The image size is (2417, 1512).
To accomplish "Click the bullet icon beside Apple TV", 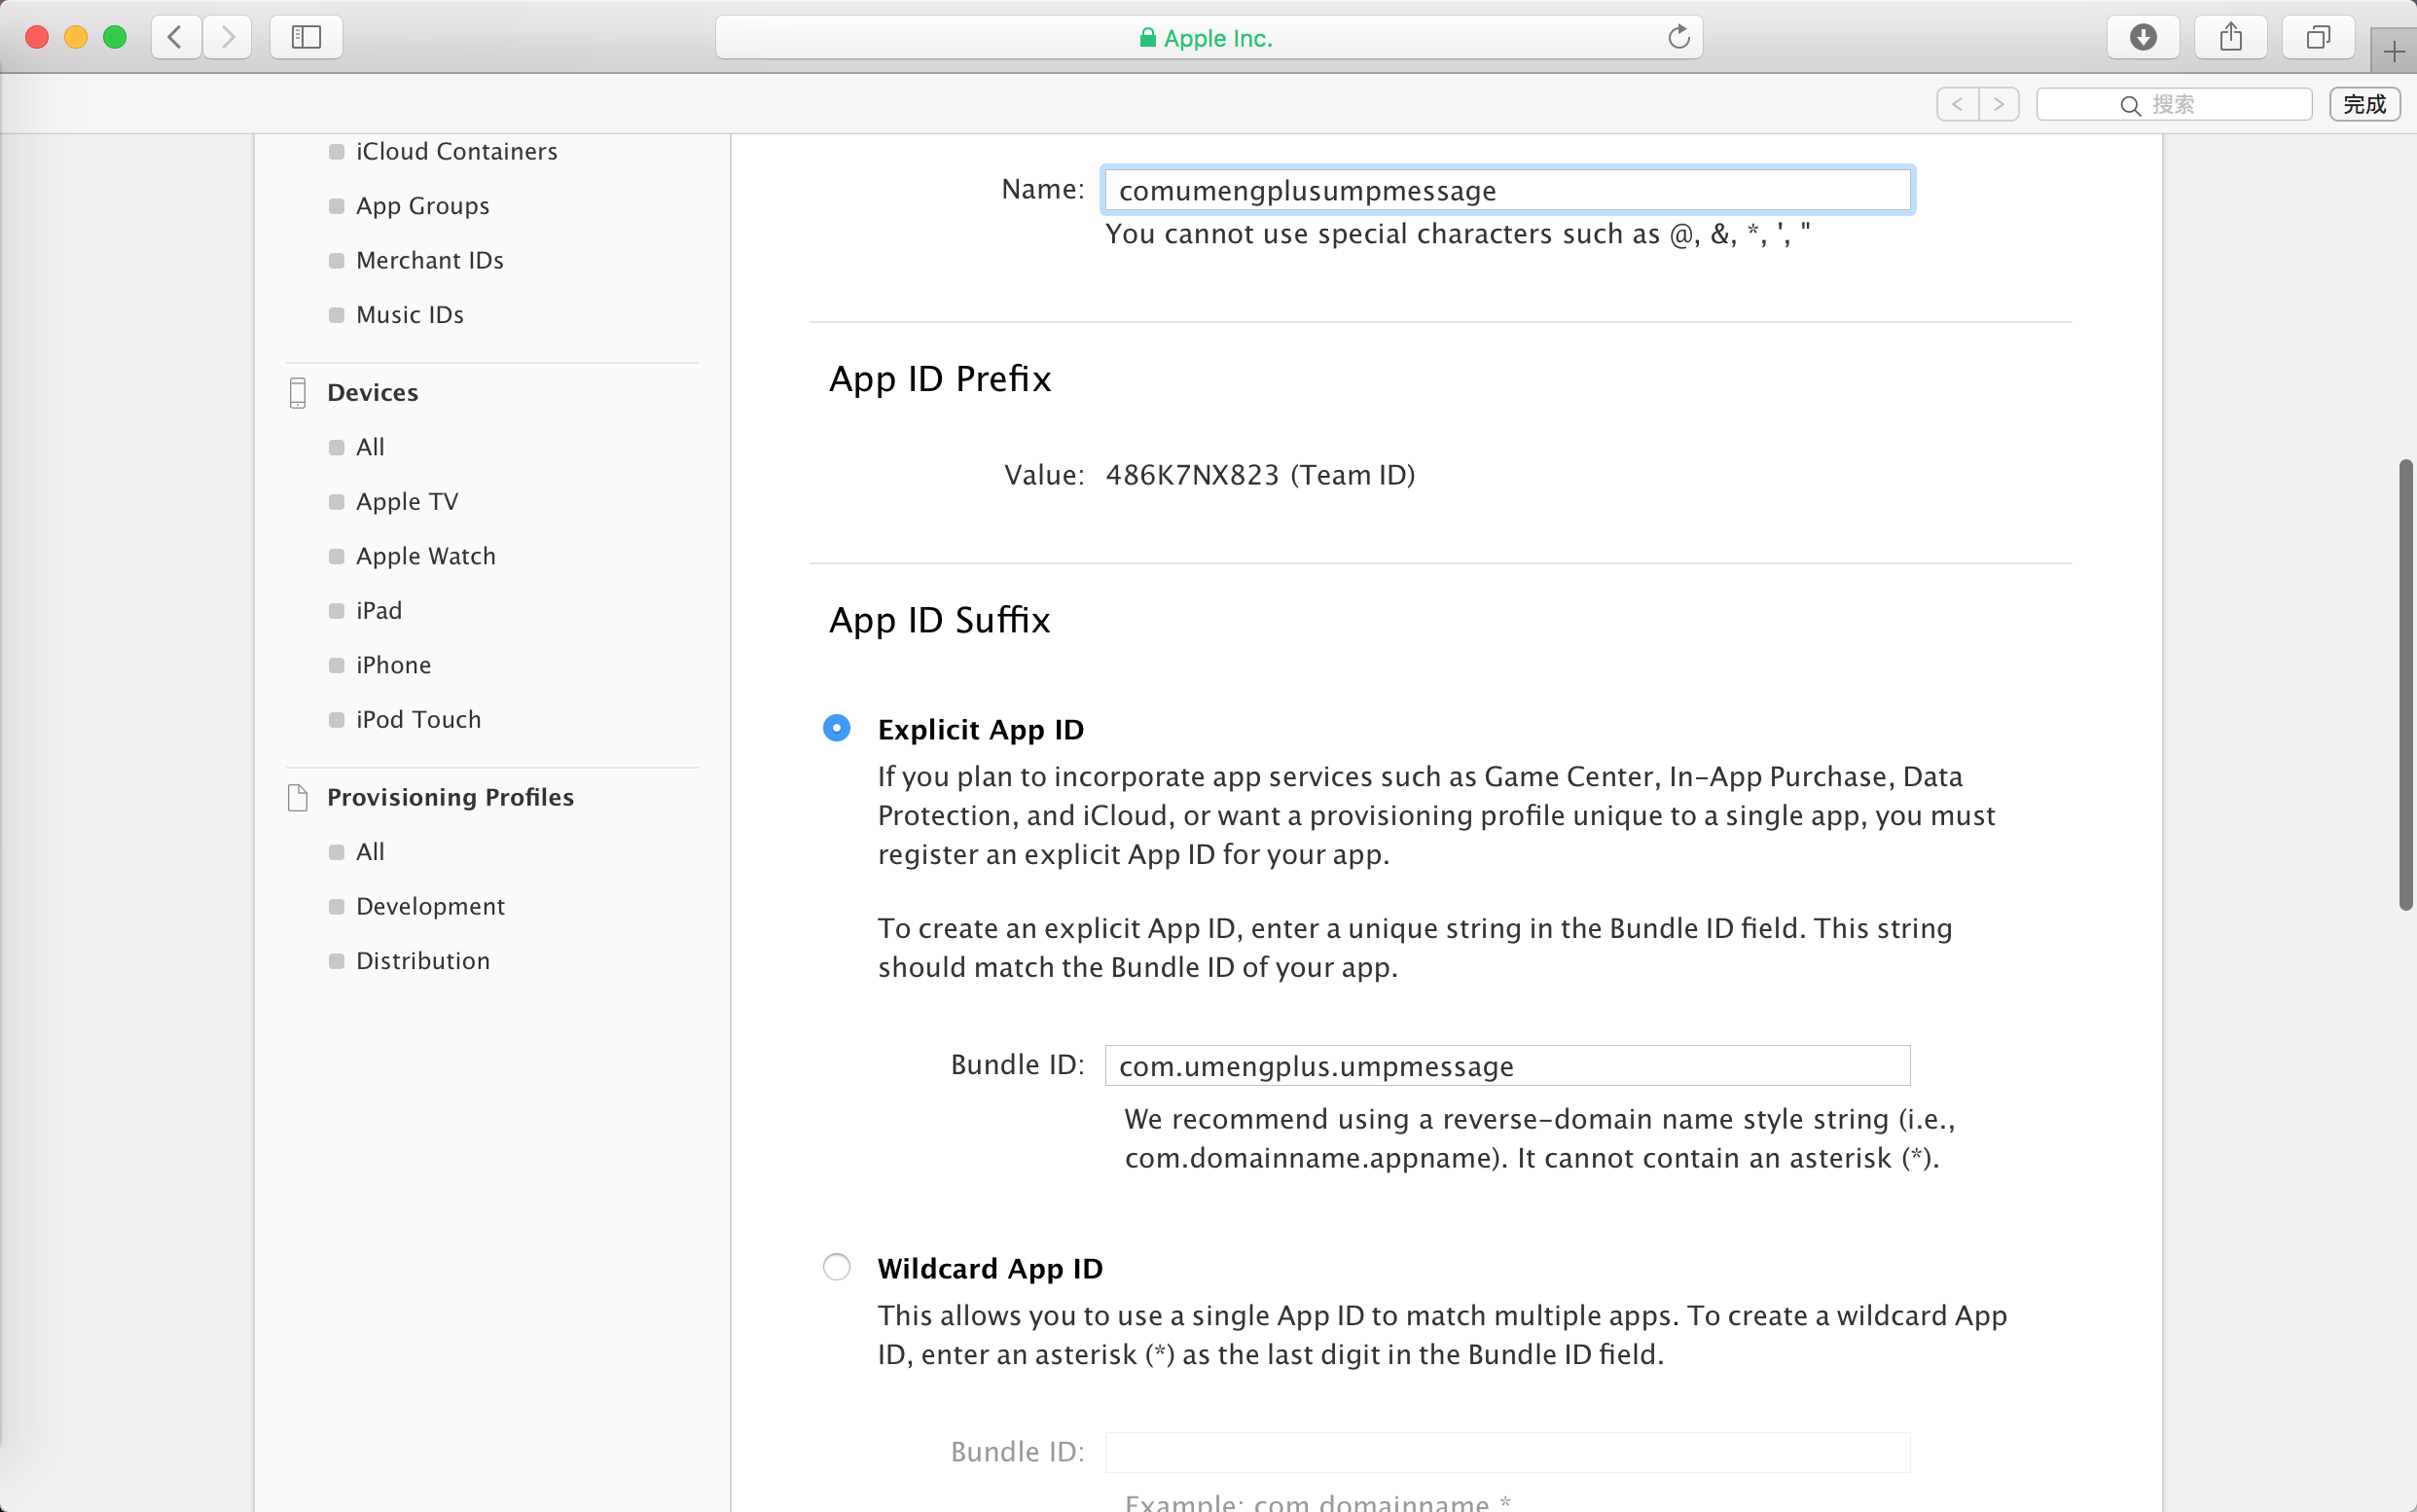I will point(336,502).
